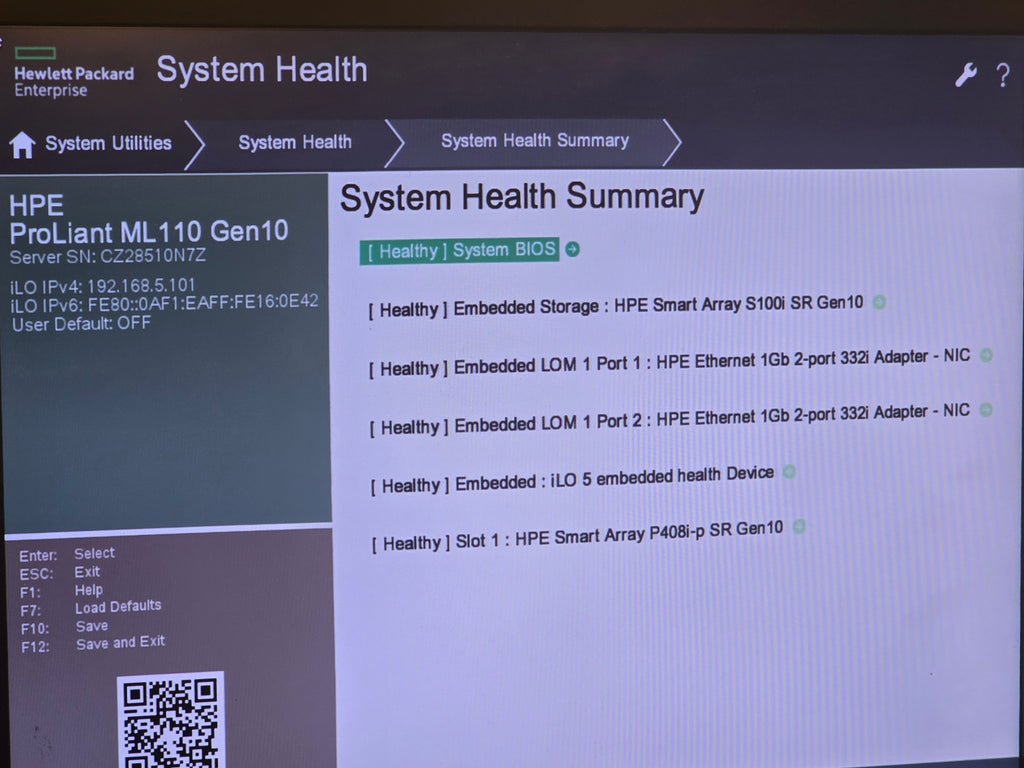The height and width of the screenshot is (768, 1024).
Task: Click the arrow icon beside iLO 5 health Device
Action: [789, 472]
